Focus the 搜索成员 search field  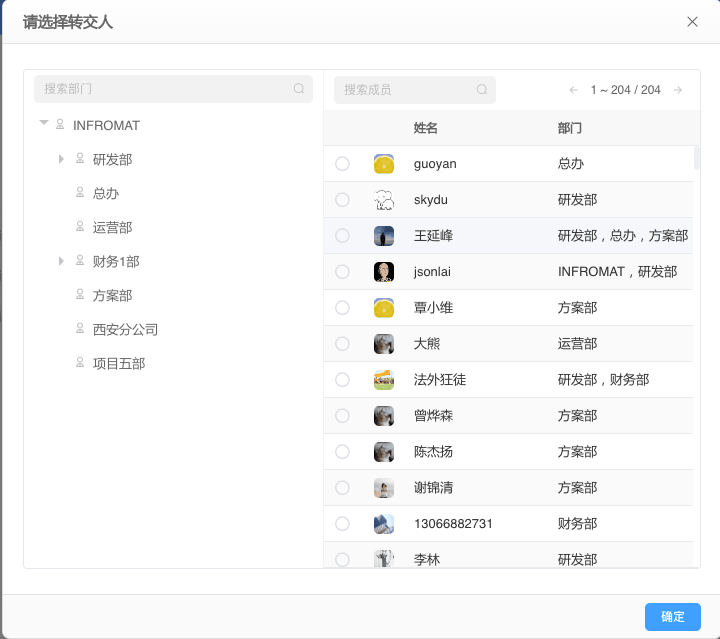pyautogui.click(x=415, y=90)
